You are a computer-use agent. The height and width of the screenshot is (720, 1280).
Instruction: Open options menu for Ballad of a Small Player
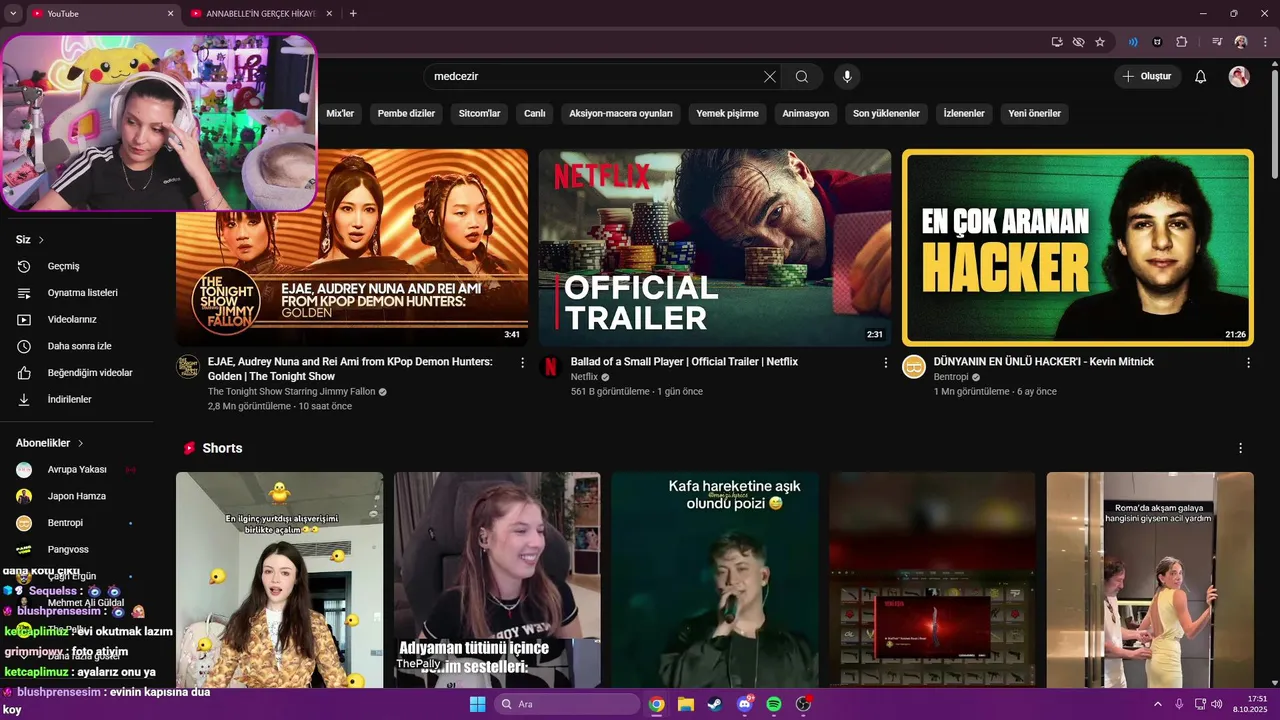click(x=885, y=362)
